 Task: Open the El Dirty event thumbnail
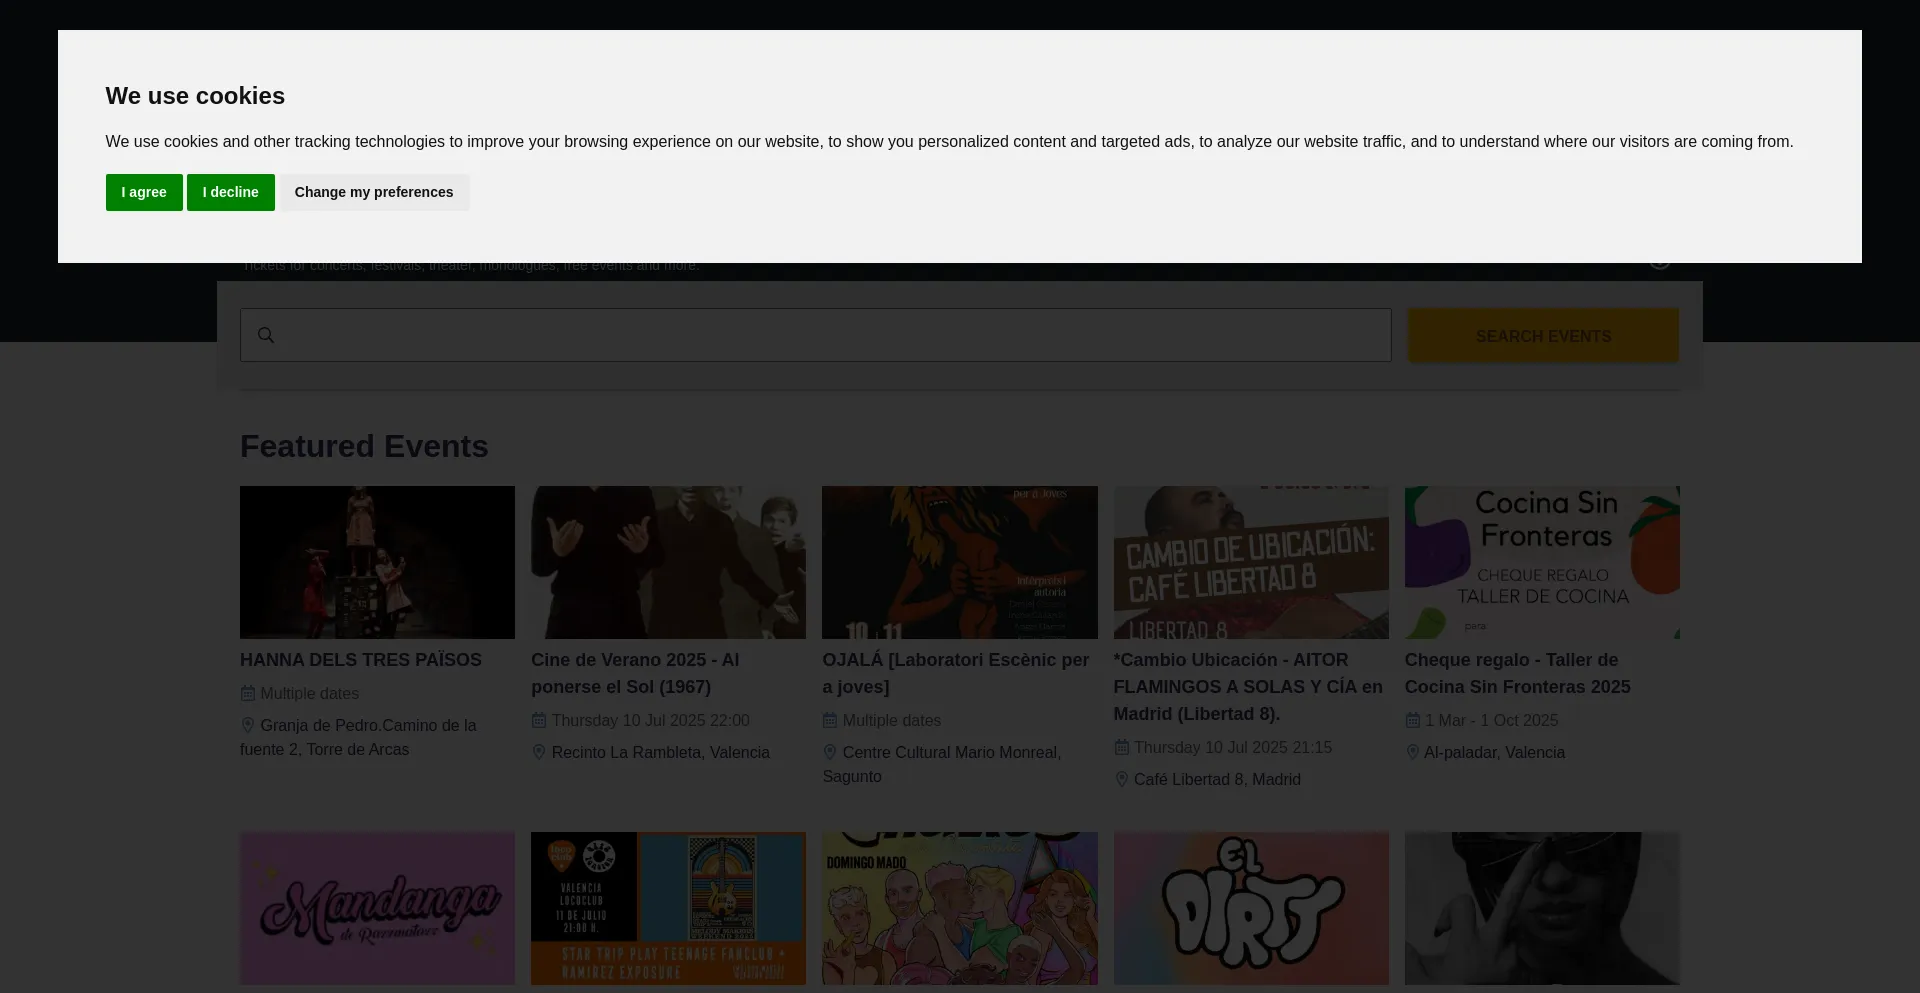click(1251, 908)
